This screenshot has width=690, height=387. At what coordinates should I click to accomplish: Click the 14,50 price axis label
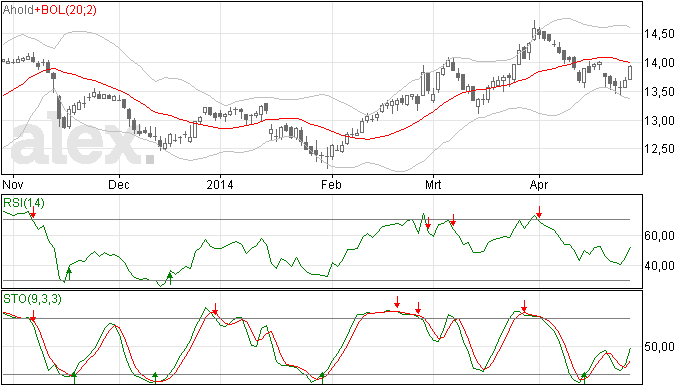click(x=659, y=34)
